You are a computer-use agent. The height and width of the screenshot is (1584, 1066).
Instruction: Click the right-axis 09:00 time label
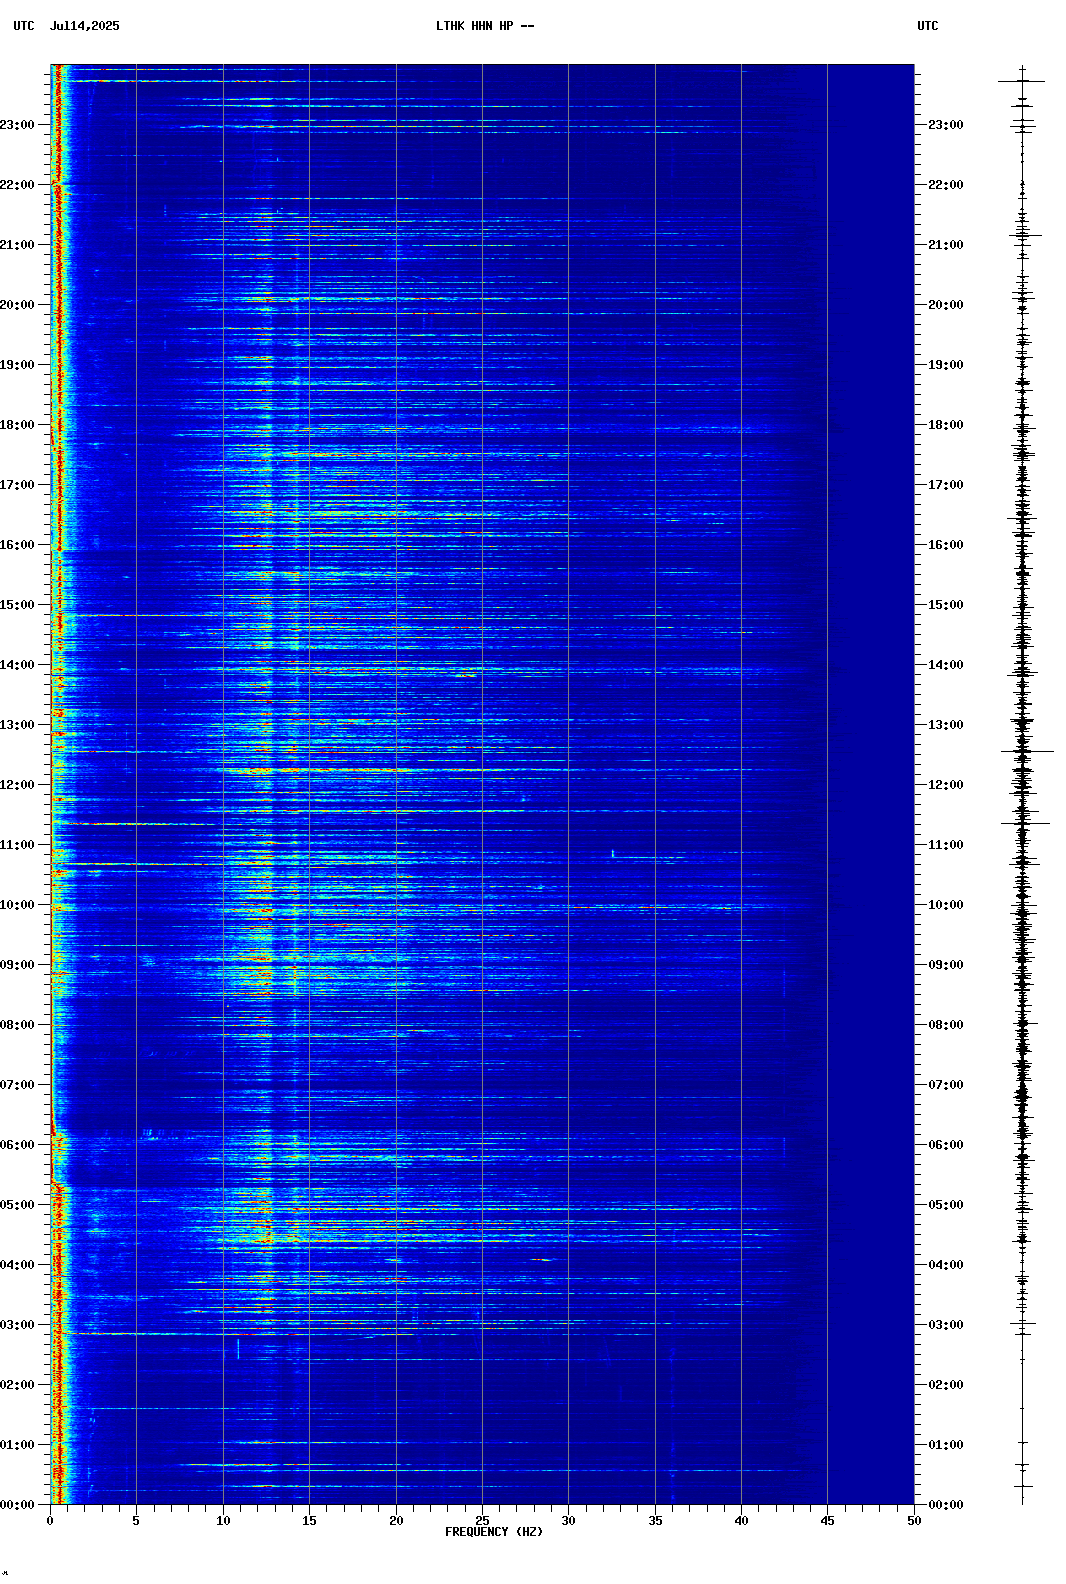tap(946, 965)
